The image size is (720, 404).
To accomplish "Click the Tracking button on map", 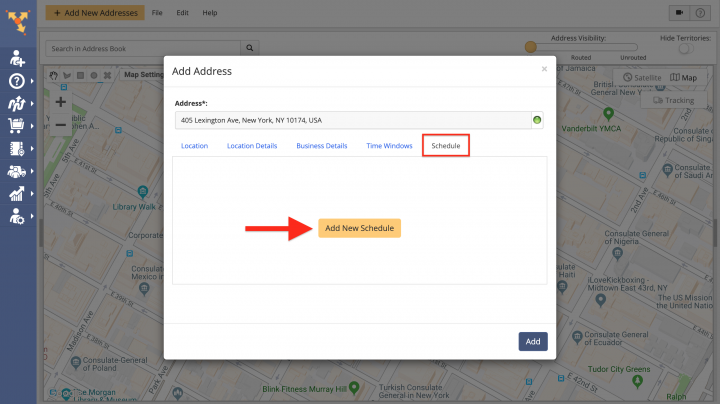I will pos(674,100).
